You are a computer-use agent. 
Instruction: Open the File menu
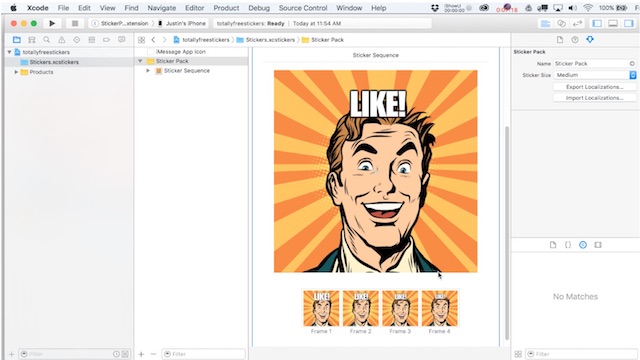coord(63,8)
